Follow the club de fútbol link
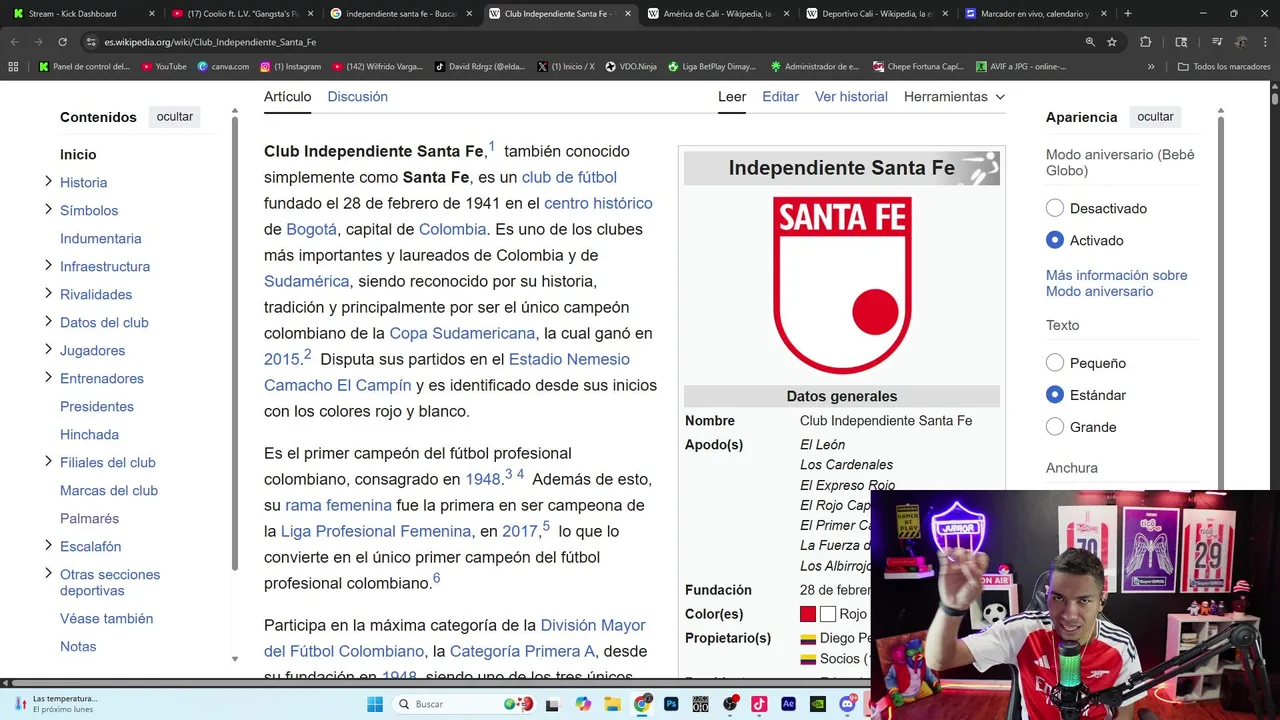 569,177
